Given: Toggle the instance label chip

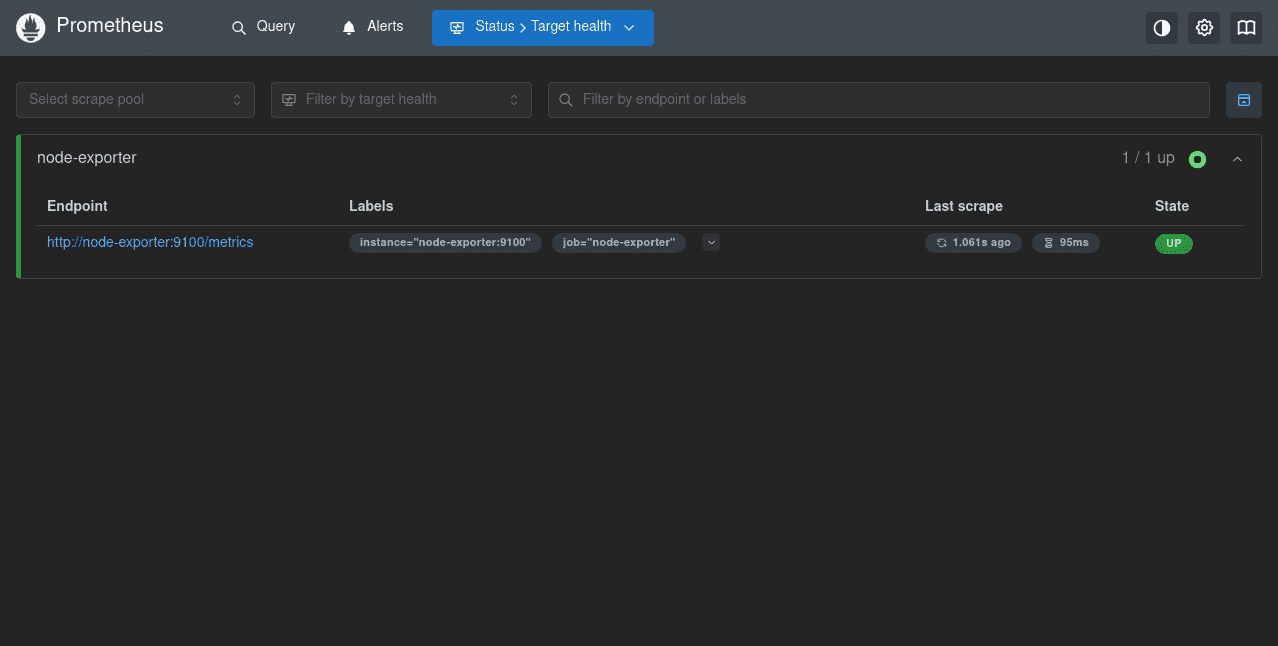Looking at the screenshot, I should pyautogui.click(x=445, y=242).
